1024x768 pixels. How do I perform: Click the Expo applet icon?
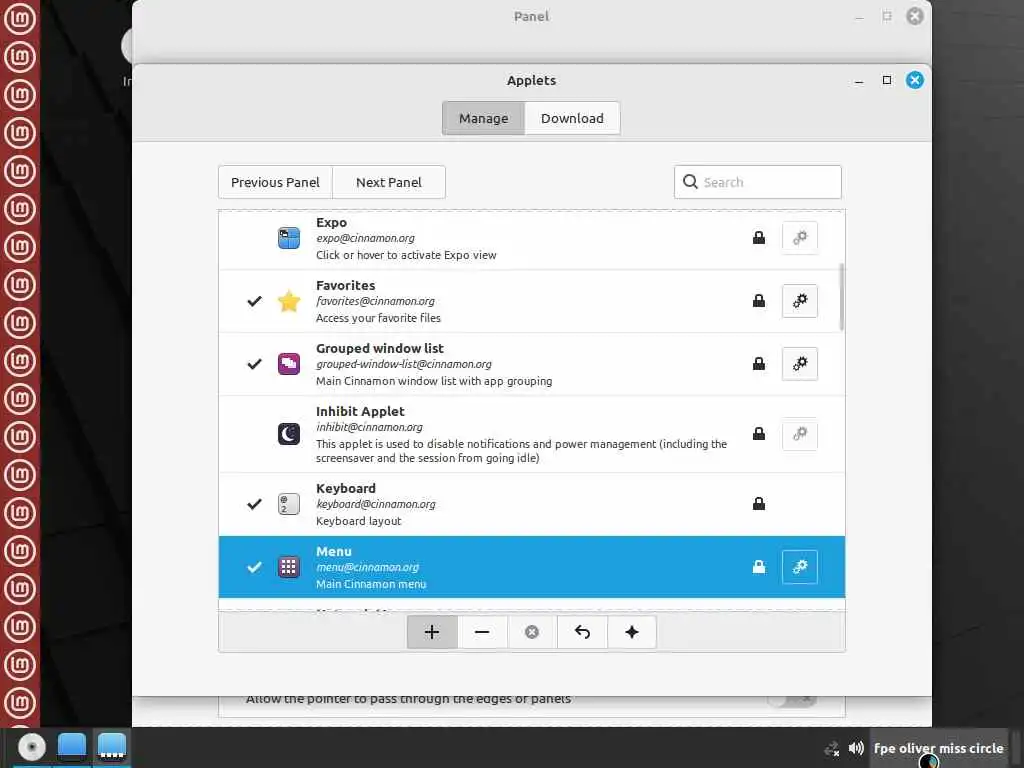(x=289, y=238)
